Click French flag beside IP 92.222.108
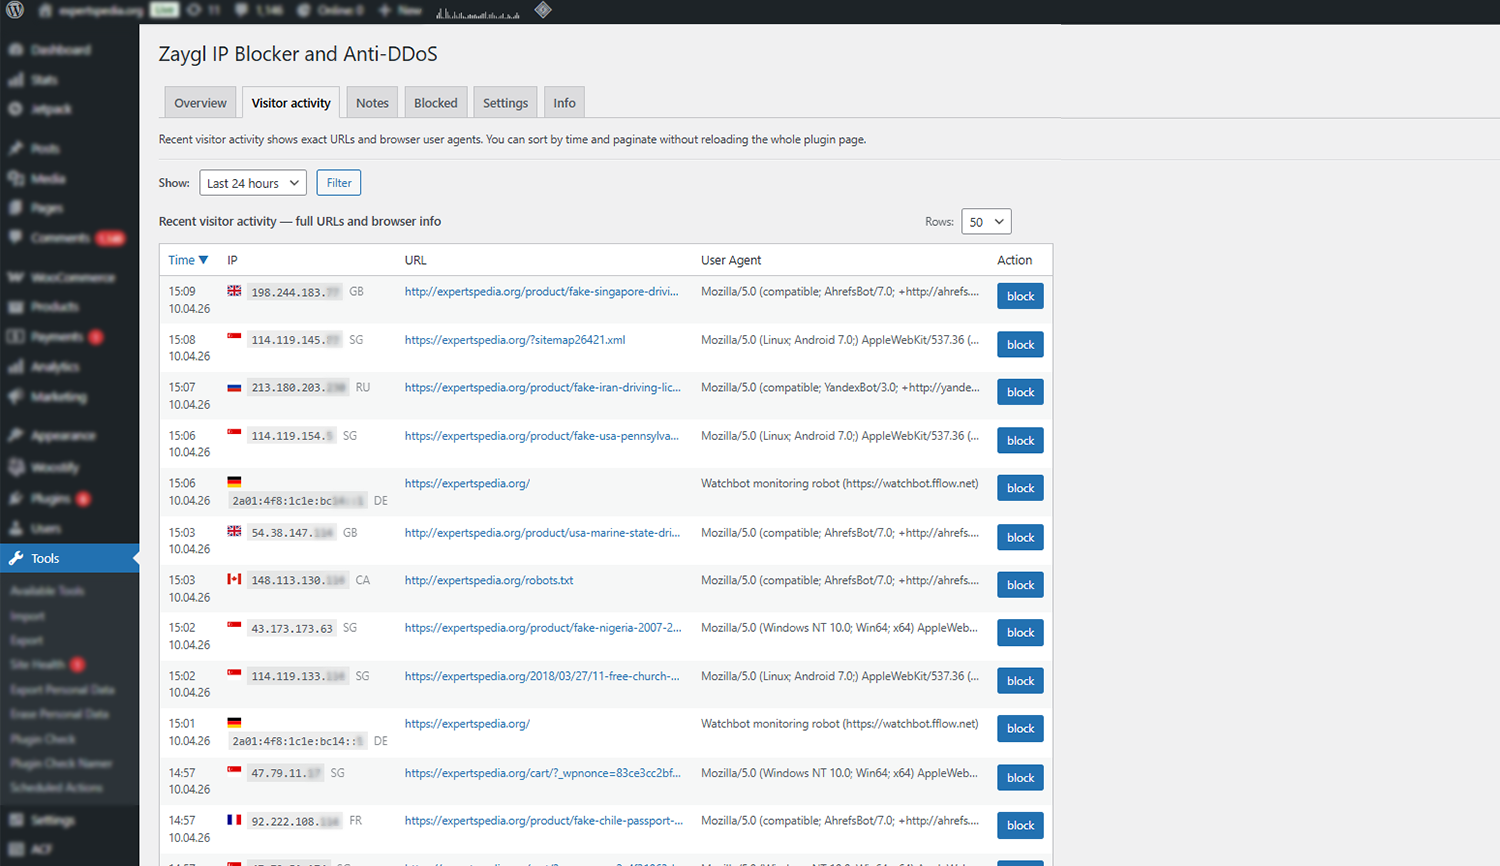Image resolution: width=1500 pixels, height=866 pixels. tap(234, 820)
